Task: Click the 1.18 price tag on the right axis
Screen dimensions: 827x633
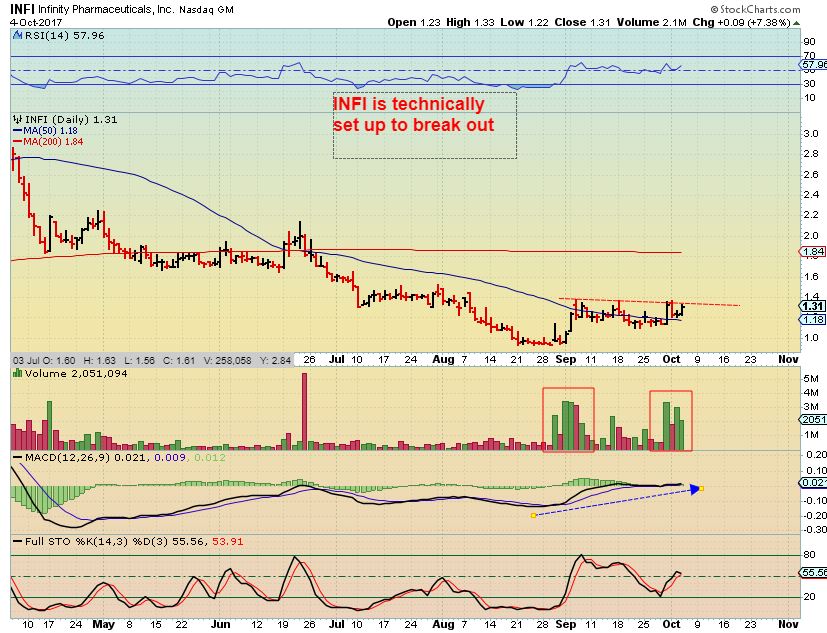Action: pos(813,319)
